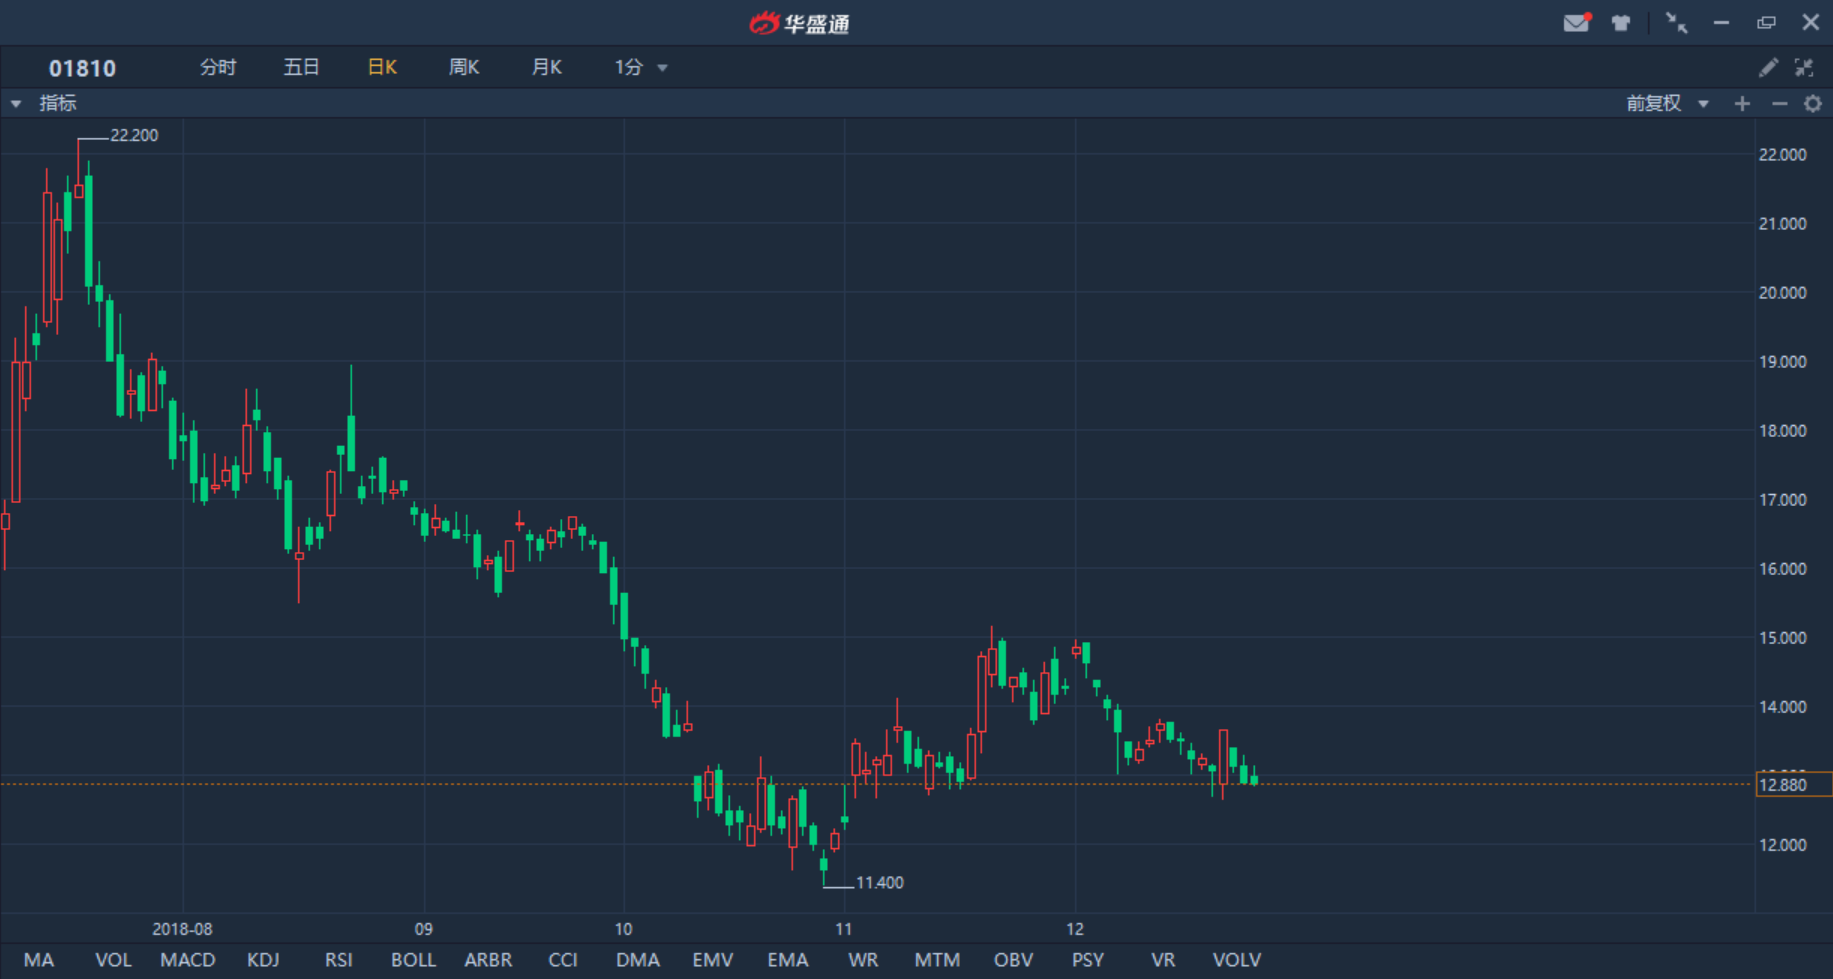
Task: Toggle the MACD indicator
Action: point(187,960)
